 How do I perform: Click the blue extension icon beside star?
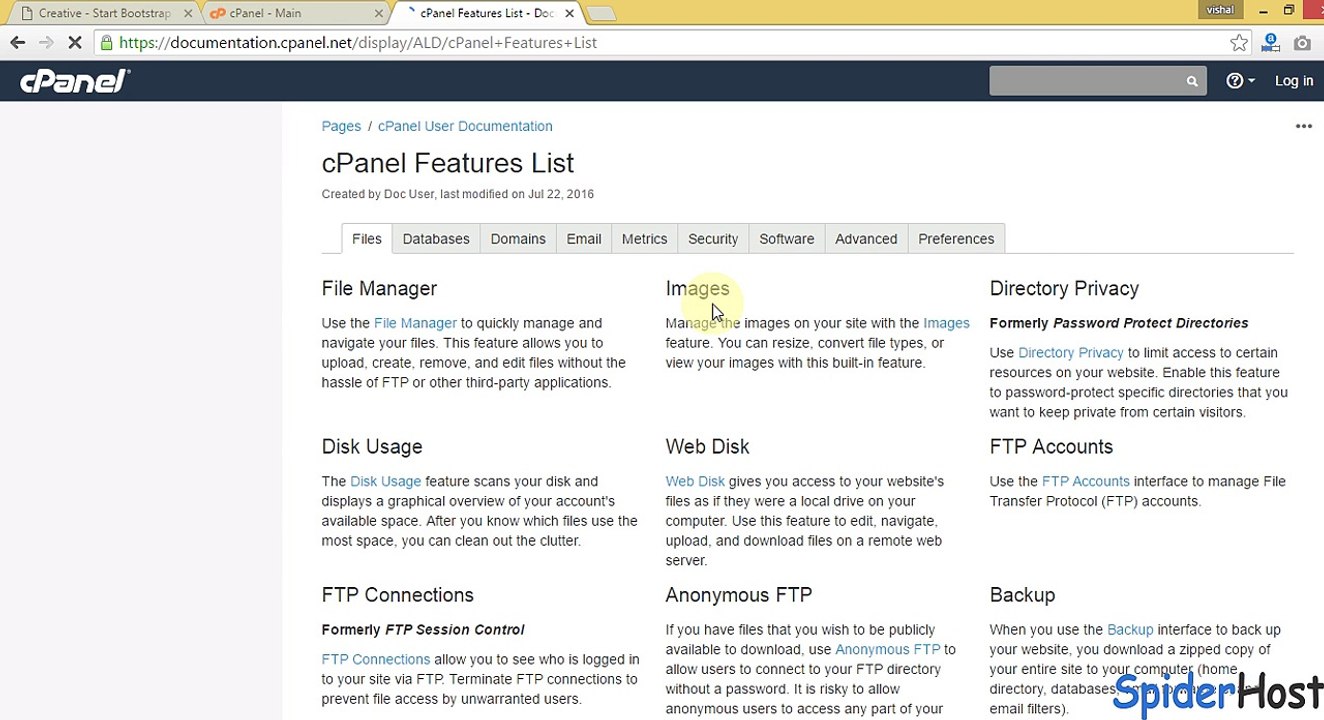click(x=1270, y=43)
